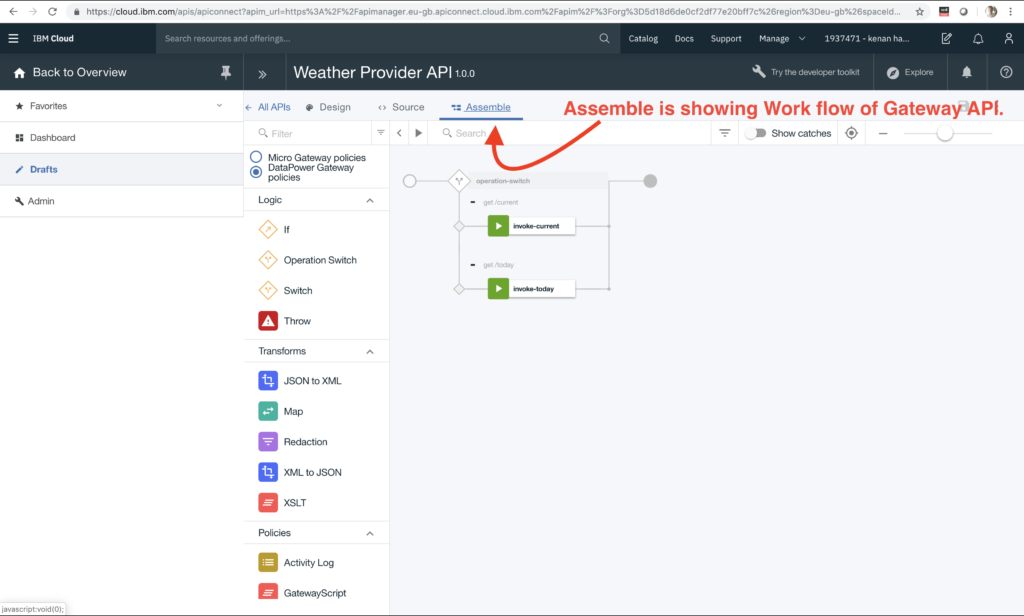Screen dimensions: 1024x616
Task: Select the Switch policy icon
Action: tap(268, 291)
